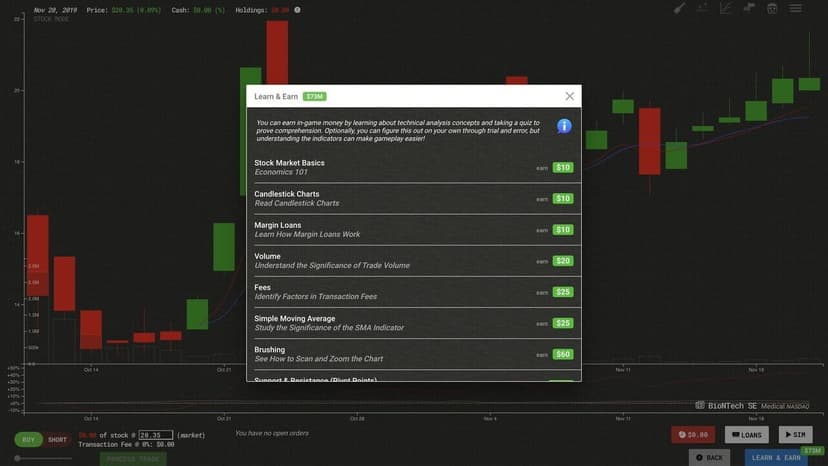828x466 pixels.
Task: Click the BioNTech SE company icon
Action: (700, 406)
